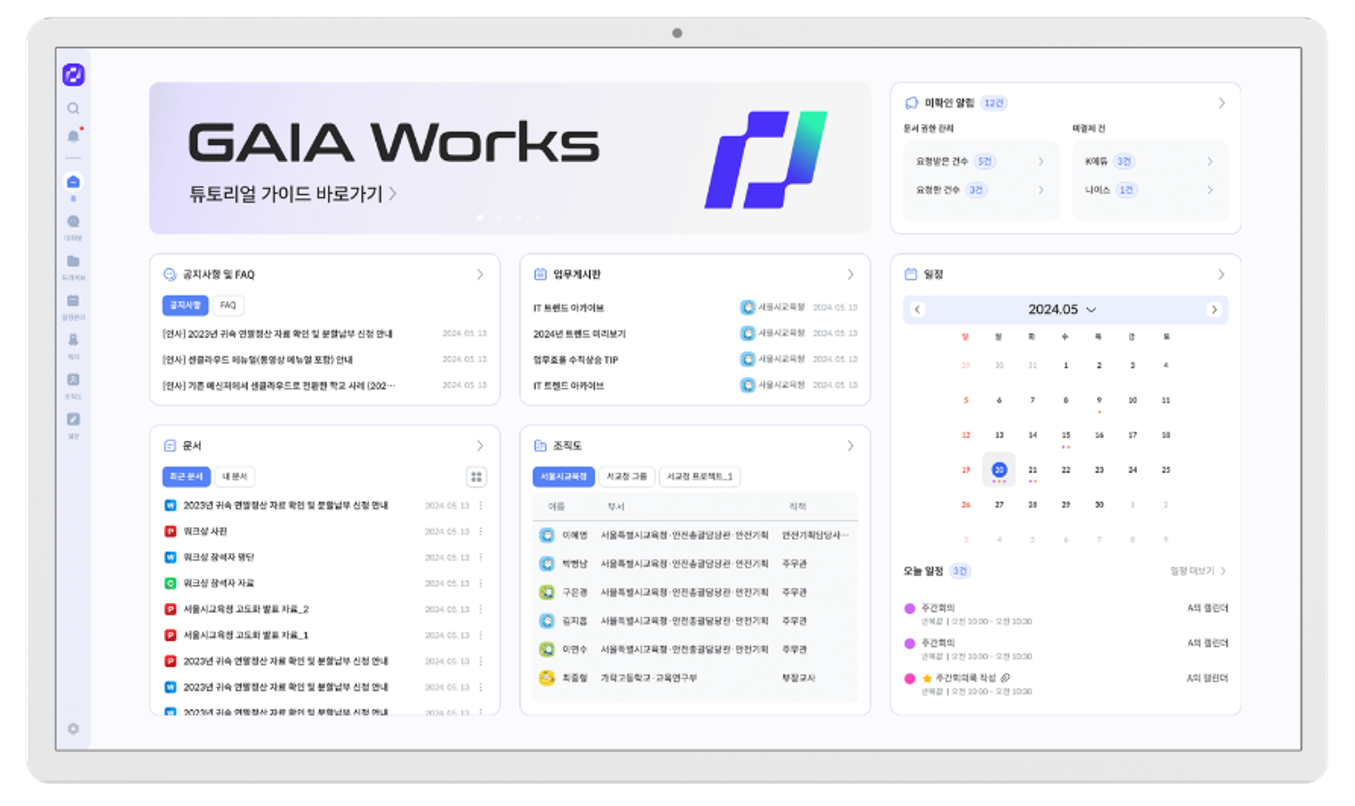
Task: Click 구은경 green avatar in organization chart
Action: [547, 592]
